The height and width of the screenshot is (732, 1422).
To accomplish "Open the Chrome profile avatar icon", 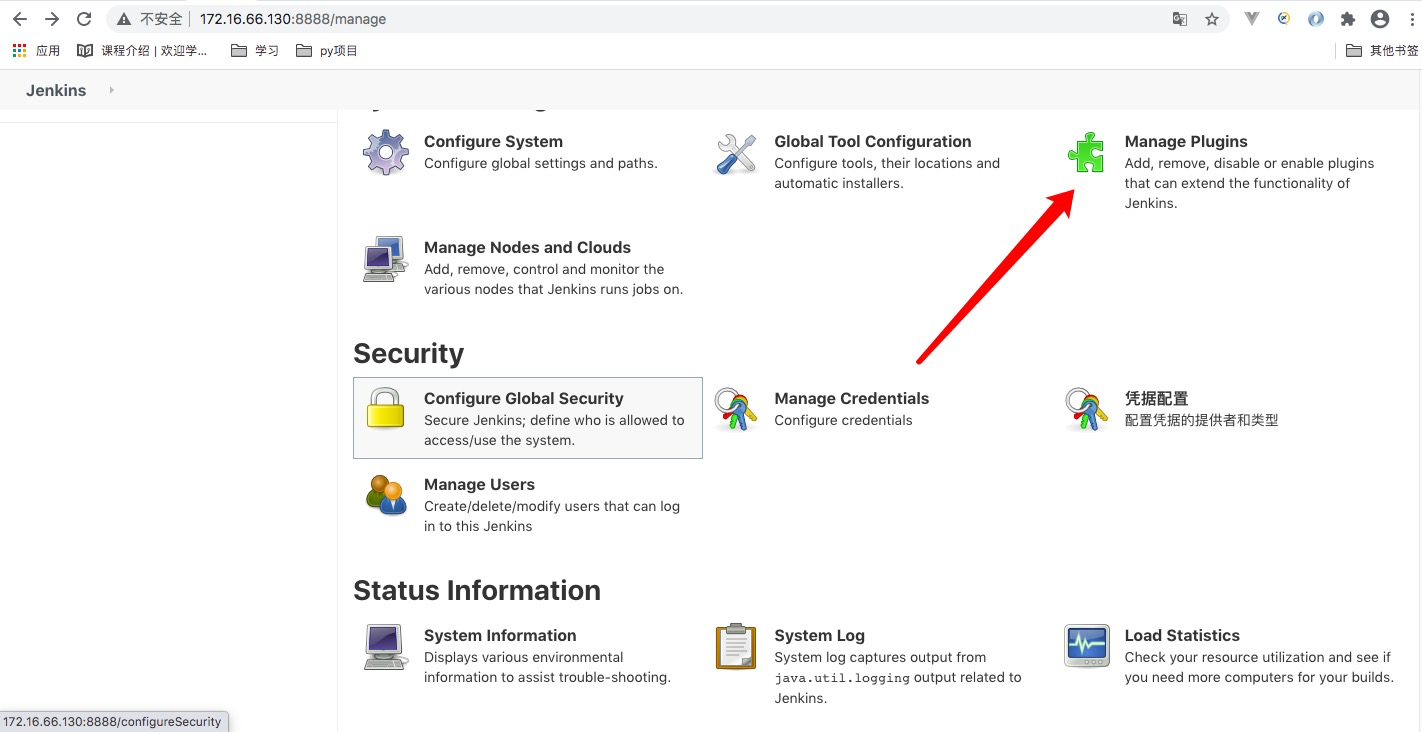I will [x=1380, y=19].
